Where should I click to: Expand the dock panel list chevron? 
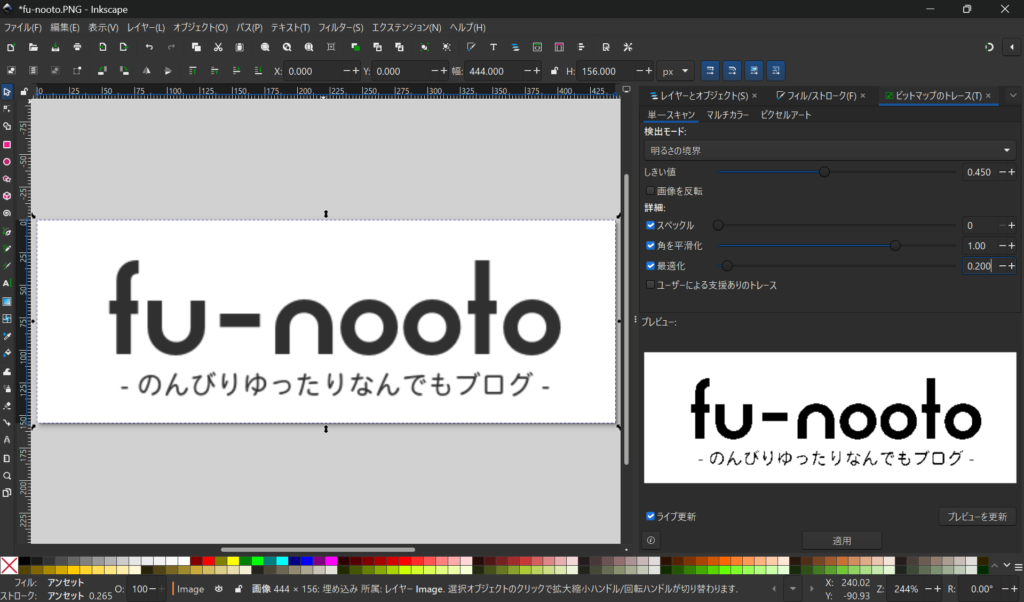[1012, 96]
